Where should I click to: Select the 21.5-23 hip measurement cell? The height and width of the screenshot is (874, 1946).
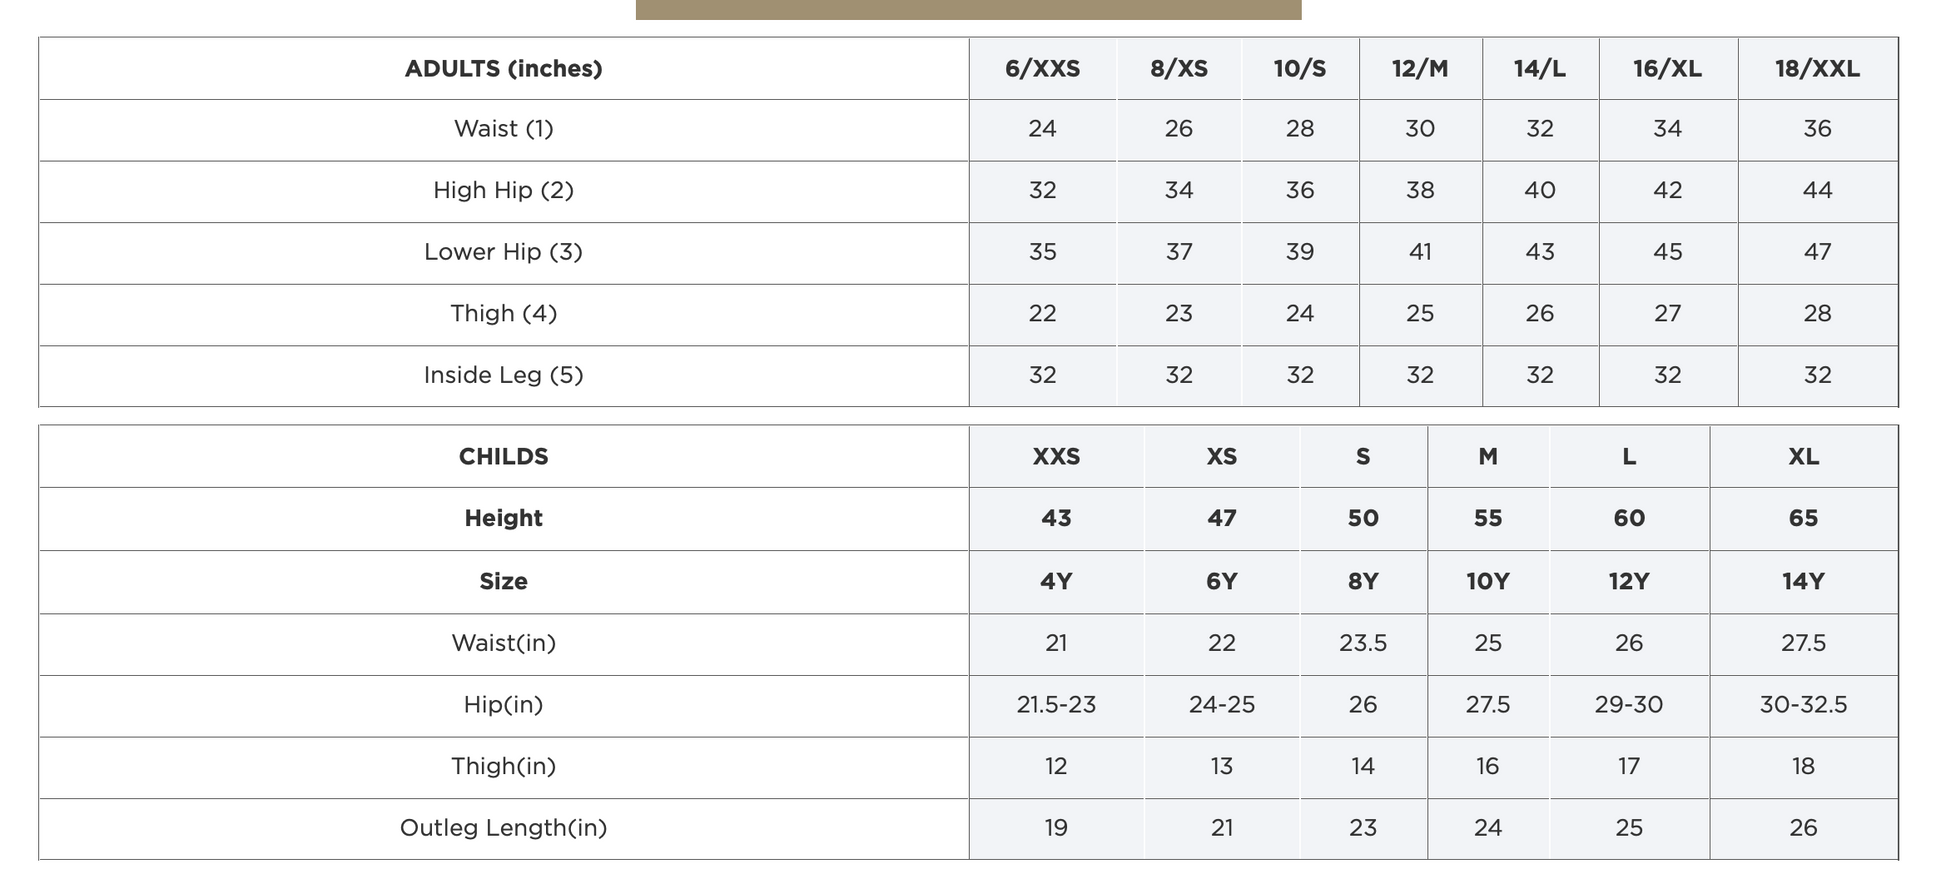(1056, 705)
